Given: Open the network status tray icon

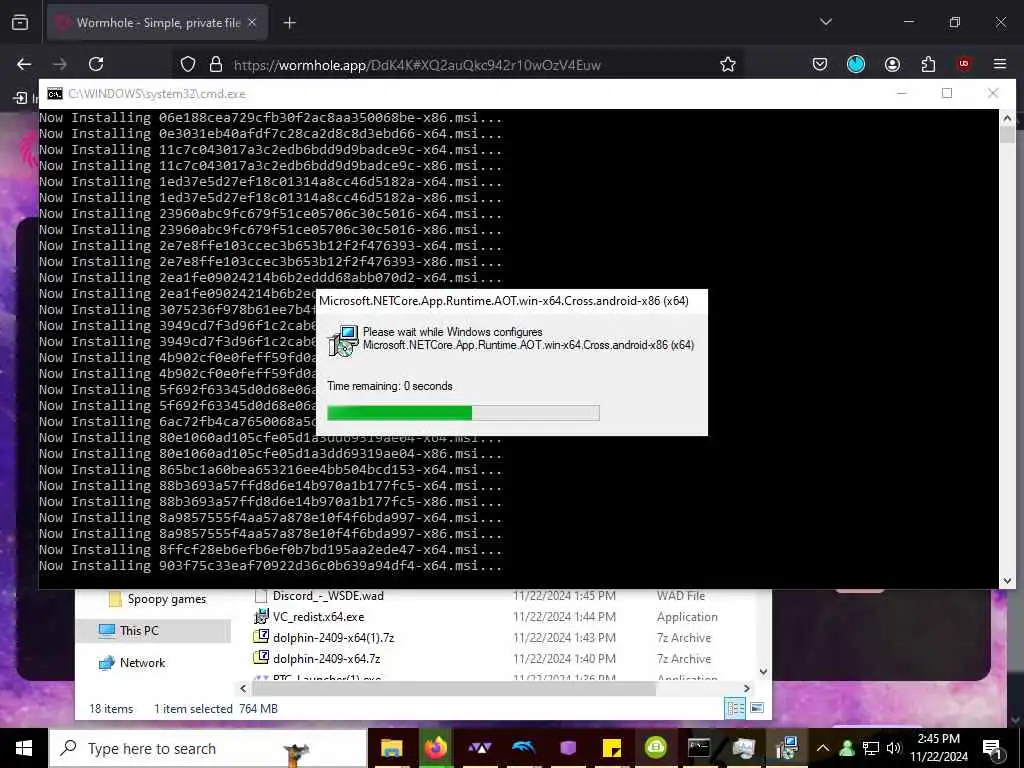Looking at the screenshot, I should pyautogui.click(x=871, y=748).
